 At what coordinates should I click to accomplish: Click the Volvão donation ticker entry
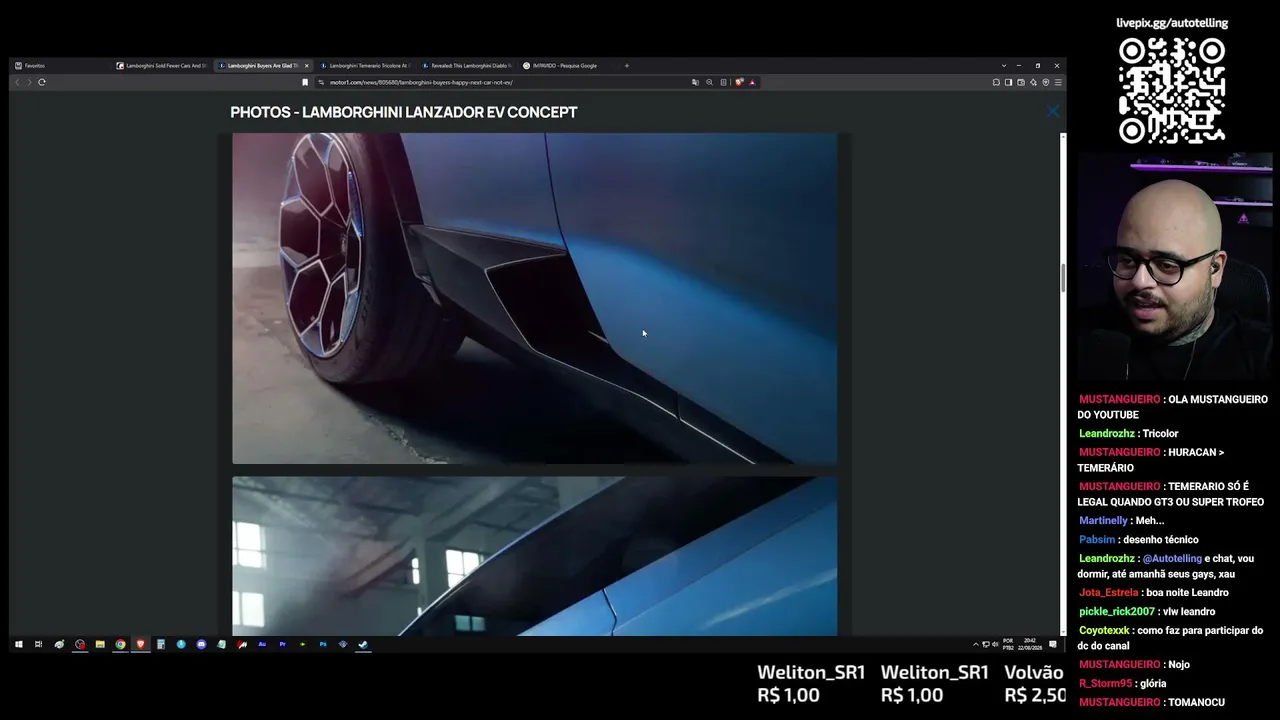pyautogui.click(x=1034, y=684)
